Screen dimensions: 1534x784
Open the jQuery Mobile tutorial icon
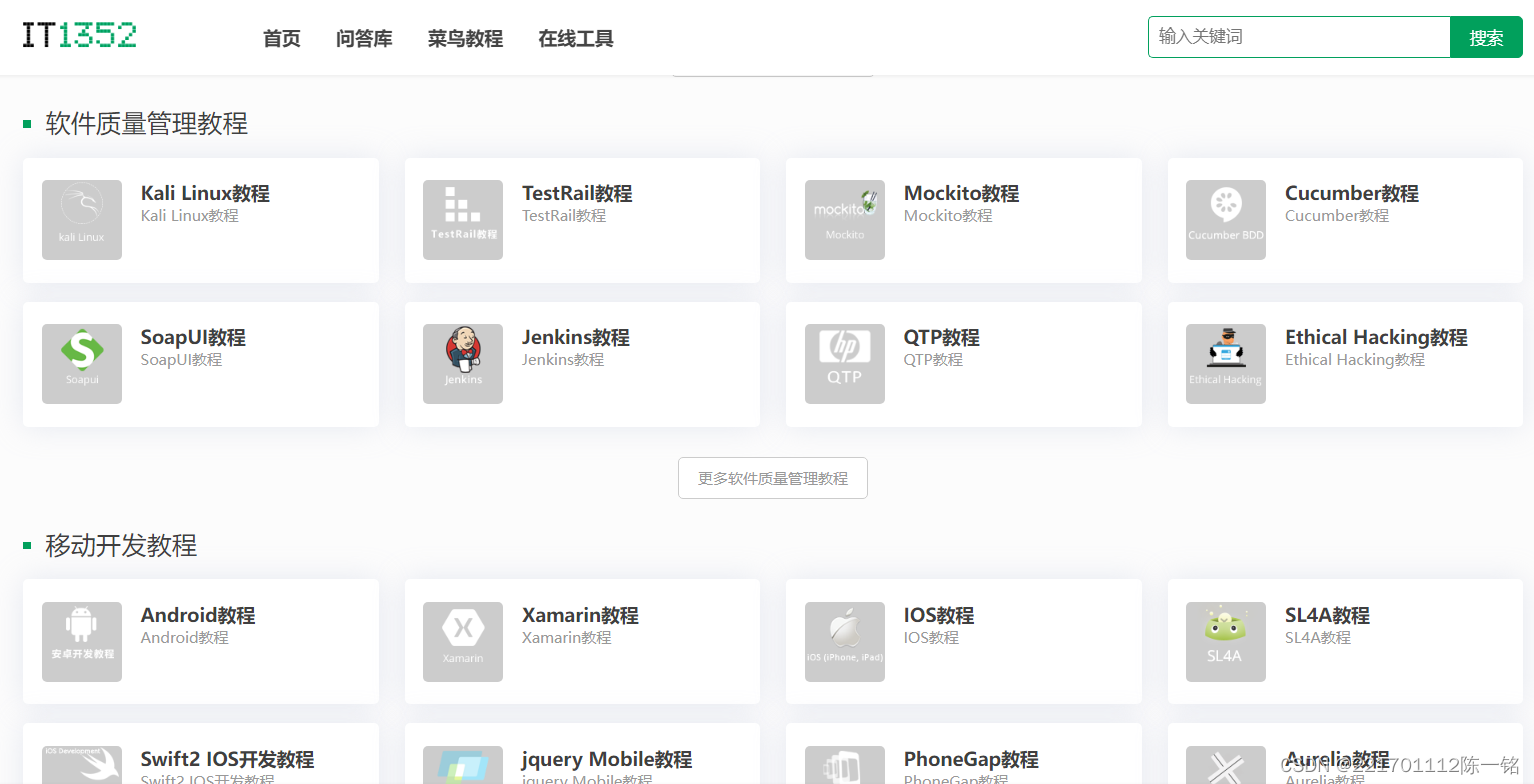pos(463,765)
